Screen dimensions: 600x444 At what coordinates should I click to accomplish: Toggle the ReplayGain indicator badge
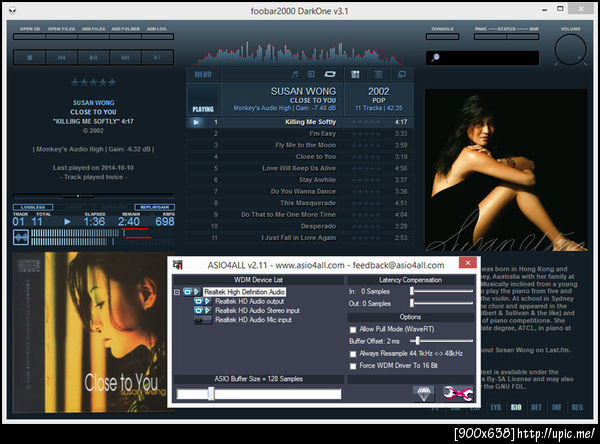pyautogui.click(x=155, y=207)
